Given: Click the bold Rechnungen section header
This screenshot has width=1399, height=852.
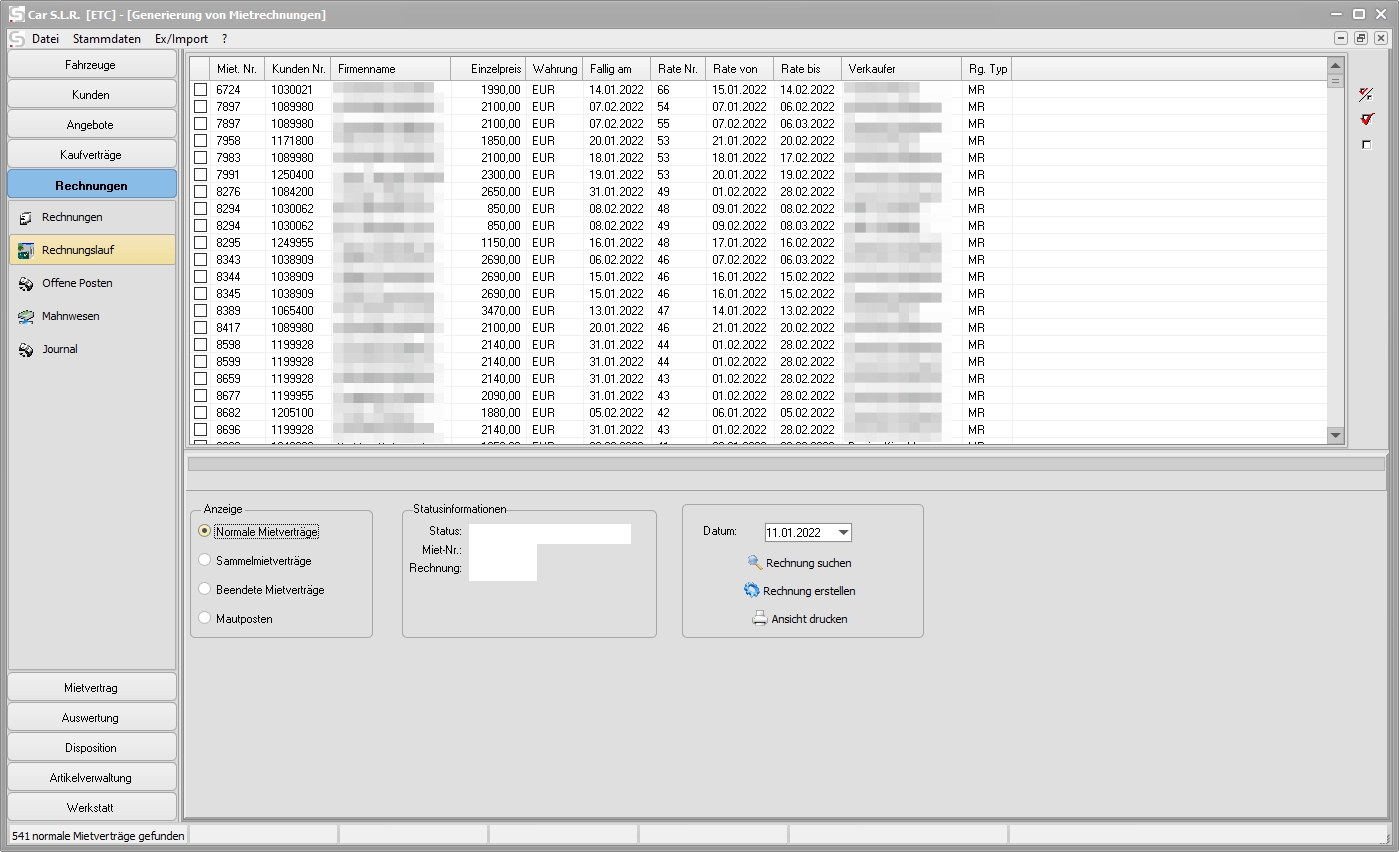Looking at the screenshot, I should click(x=92, y=185).
